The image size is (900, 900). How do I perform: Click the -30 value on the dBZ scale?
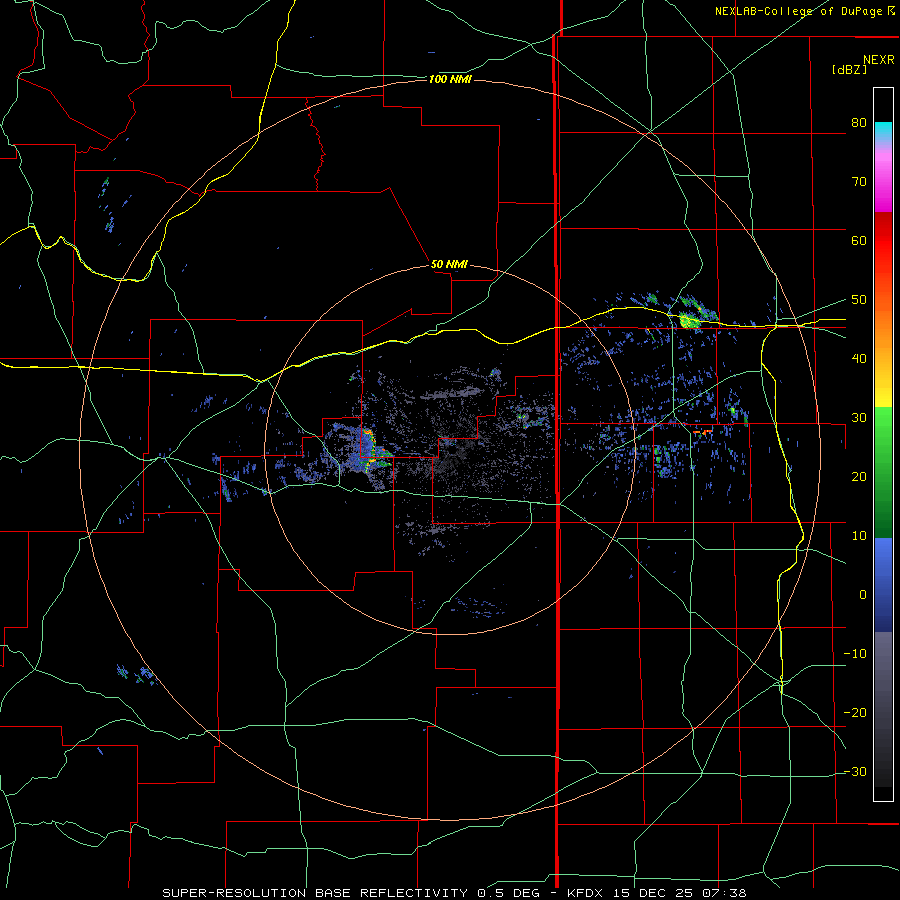(855, 772)
